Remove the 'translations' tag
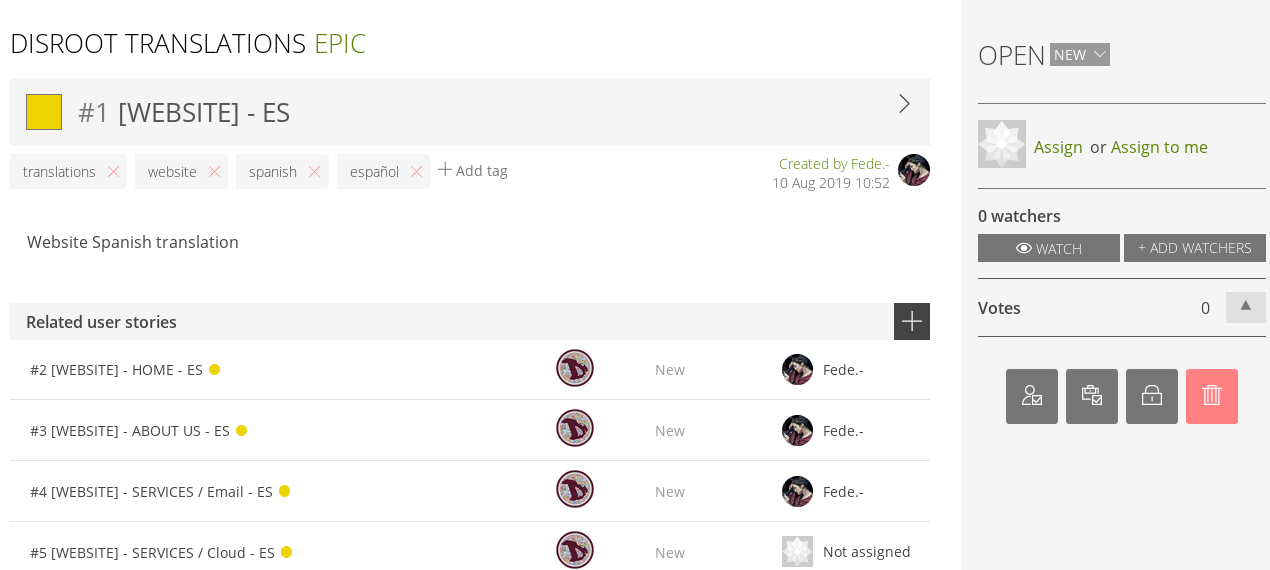 [x=113, y=172]
